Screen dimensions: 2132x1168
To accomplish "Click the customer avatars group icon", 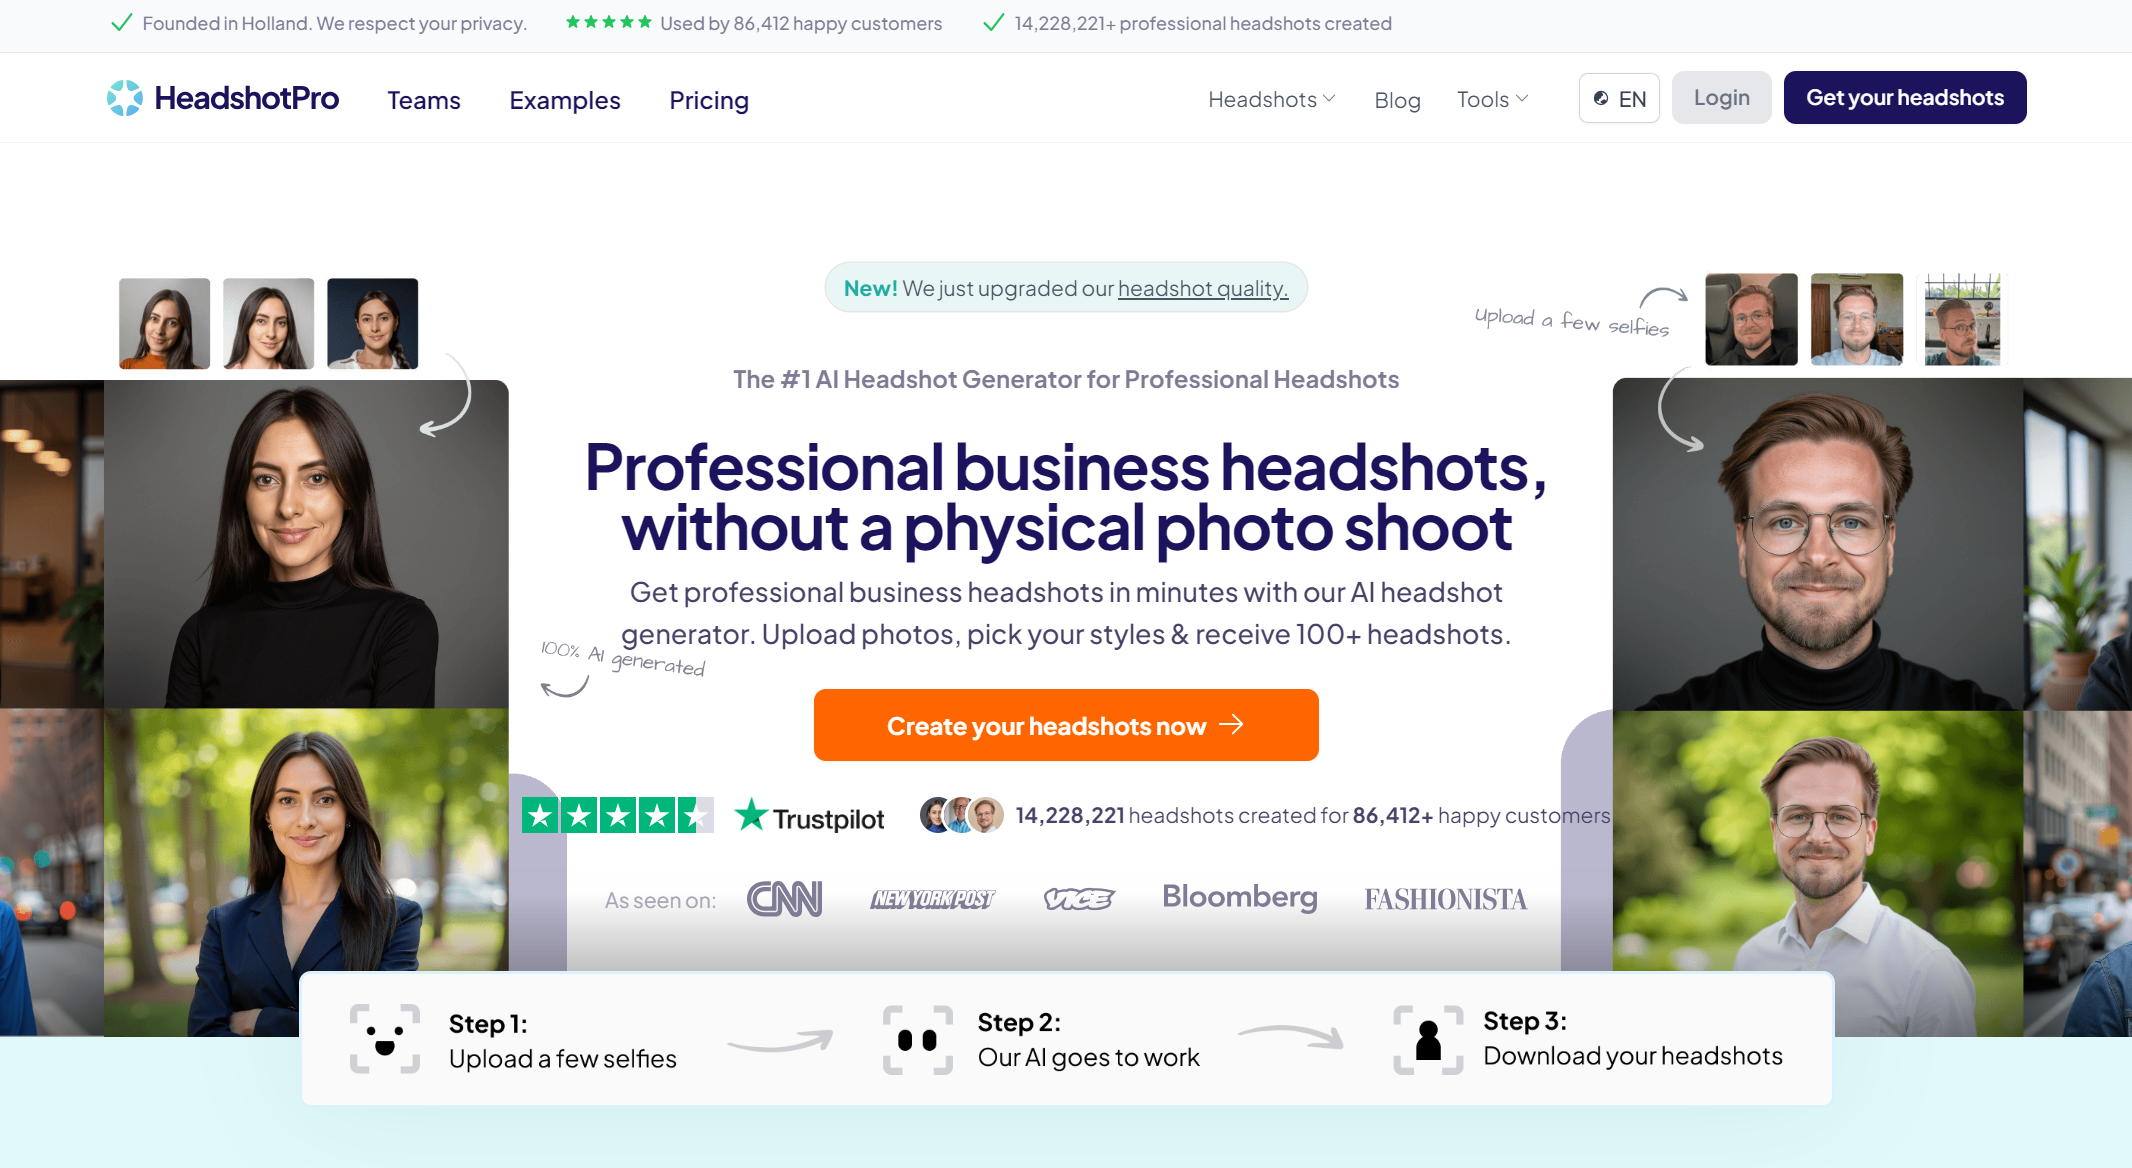I will [x=961, y=815].
